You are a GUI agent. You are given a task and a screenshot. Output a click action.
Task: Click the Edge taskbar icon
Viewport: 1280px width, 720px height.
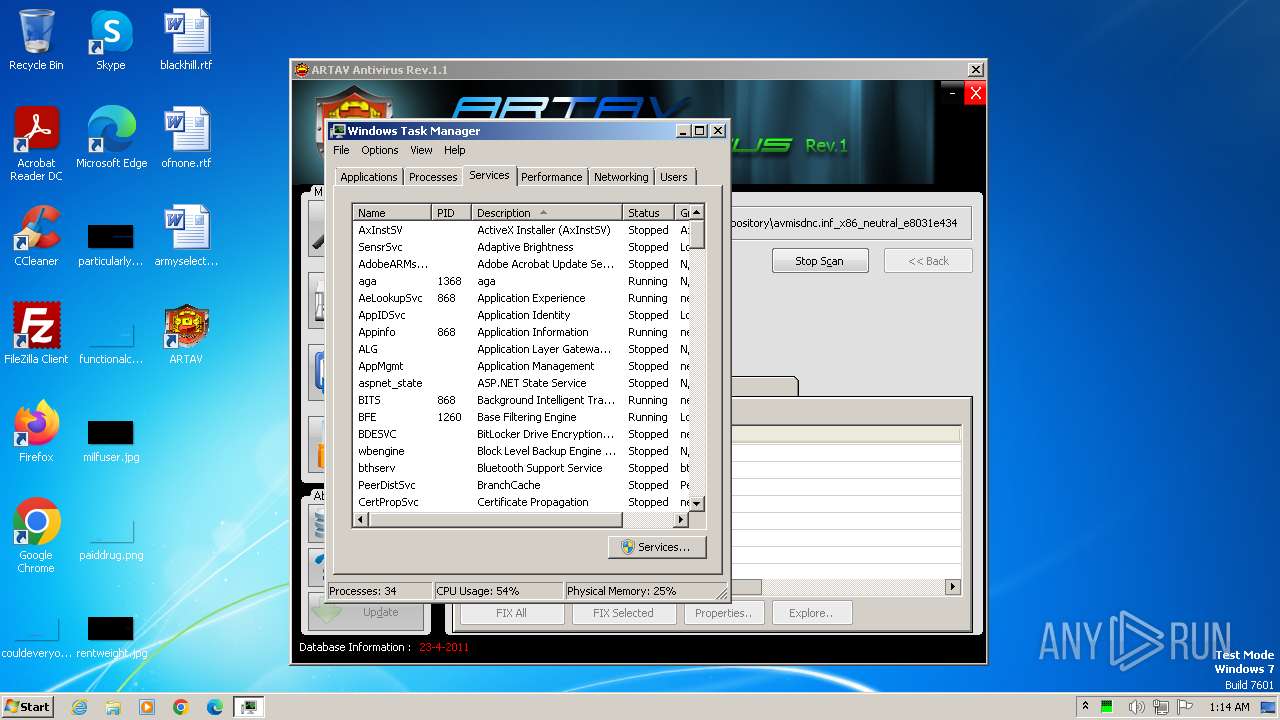pos(215,707)
